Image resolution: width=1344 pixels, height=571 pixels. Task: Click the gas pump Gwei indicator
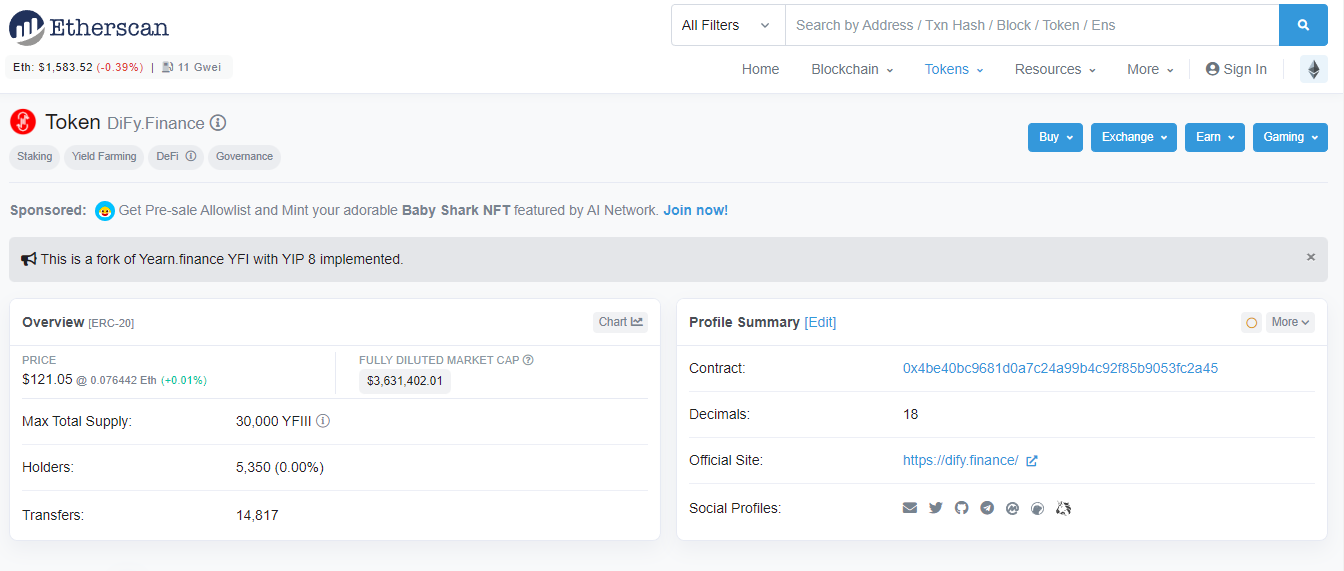[190, 67]
